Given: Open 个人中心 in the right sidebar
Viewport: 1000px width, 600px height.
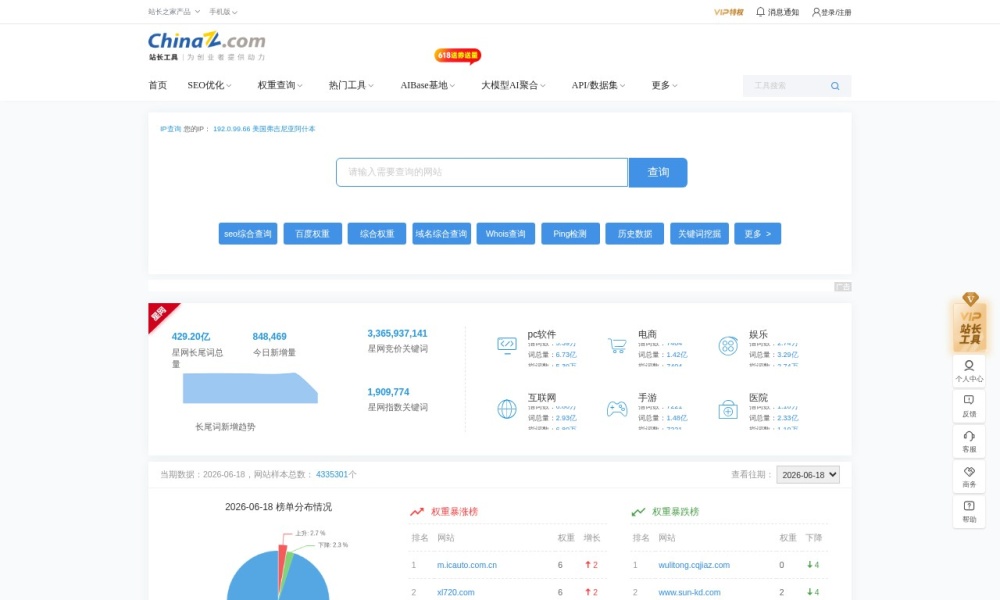Looking at the screenshot, I should pos(969,371).
